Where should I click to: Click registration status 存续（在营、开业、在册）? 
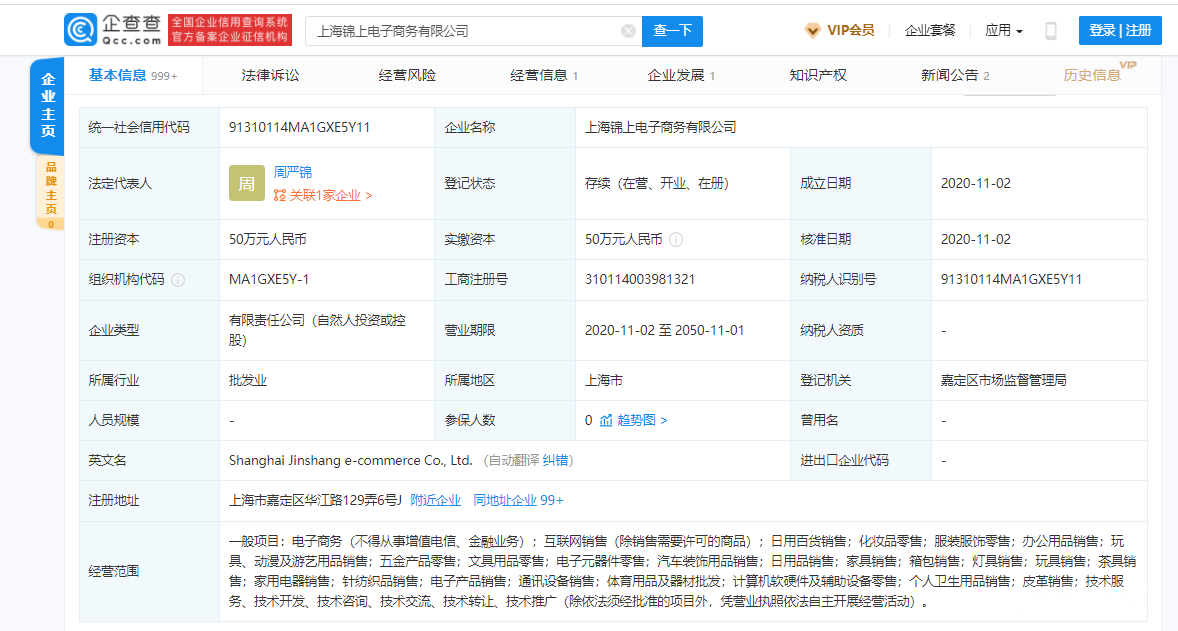pyautogui.click(x=657, y=183)
